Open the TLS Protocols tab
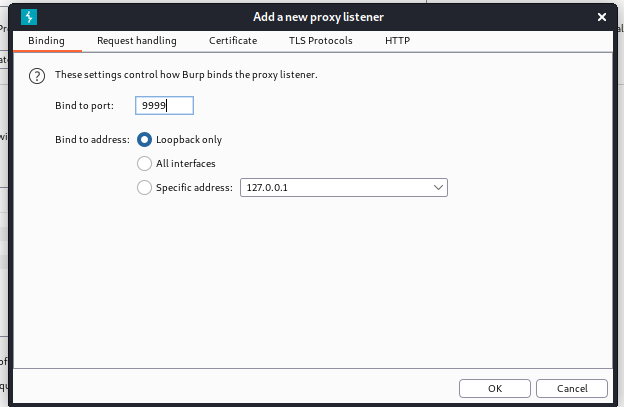Image resolution: width=624 pixels, height=407 pixels. point(321,41)
